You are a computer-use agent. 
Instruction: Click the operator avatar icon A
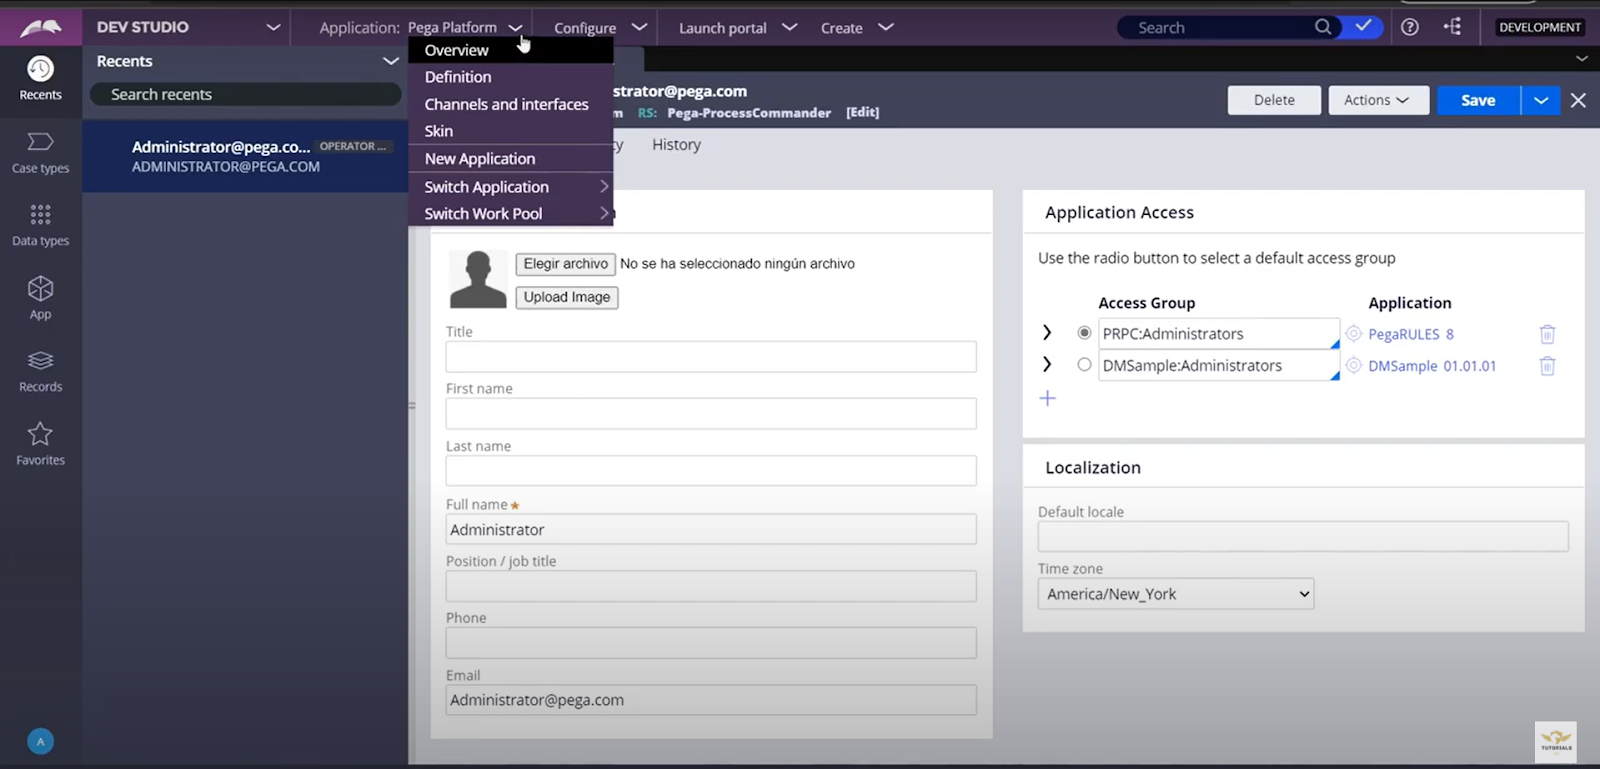[x=40, y=741]
